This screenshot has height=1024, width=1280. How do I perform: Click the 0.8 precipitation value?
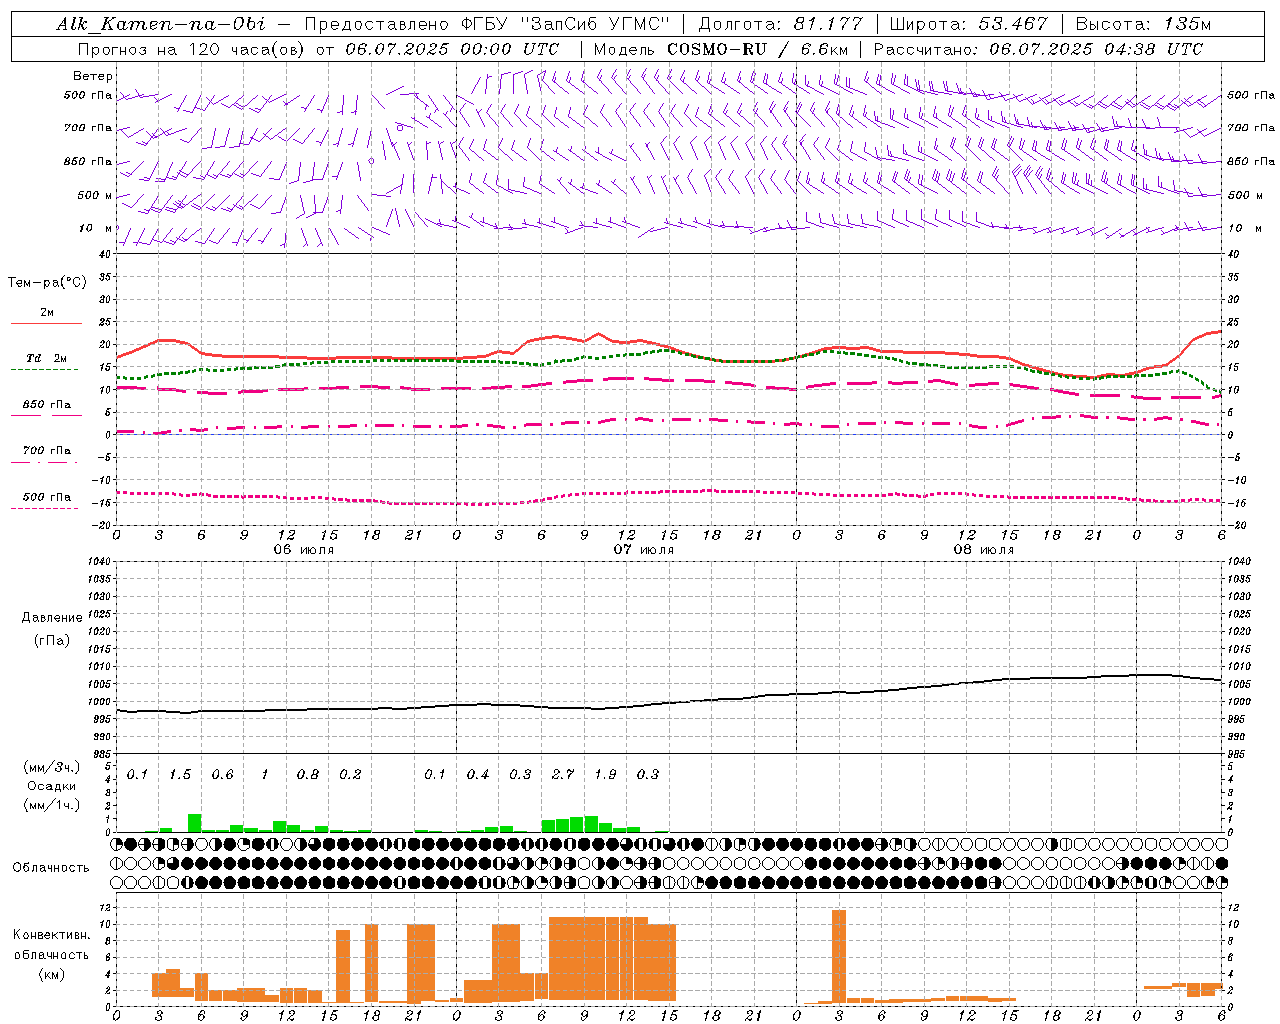pos(308,775)
